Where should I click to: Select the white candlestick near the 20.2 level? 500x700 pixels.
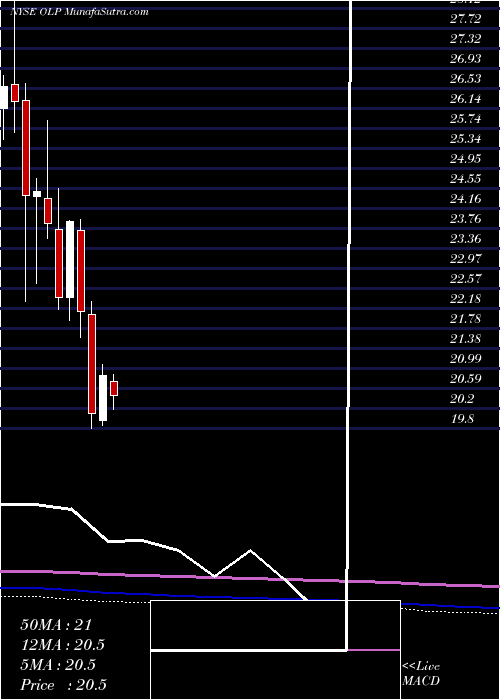coord(103,398)
